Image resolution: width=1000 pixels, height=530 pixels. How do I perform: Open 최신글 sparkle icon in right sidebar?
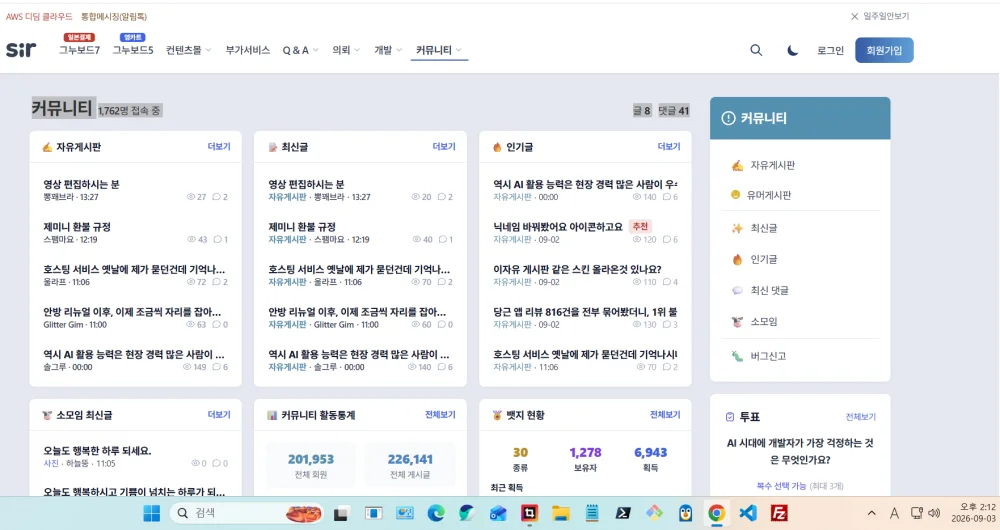click(x=737, y=228)
